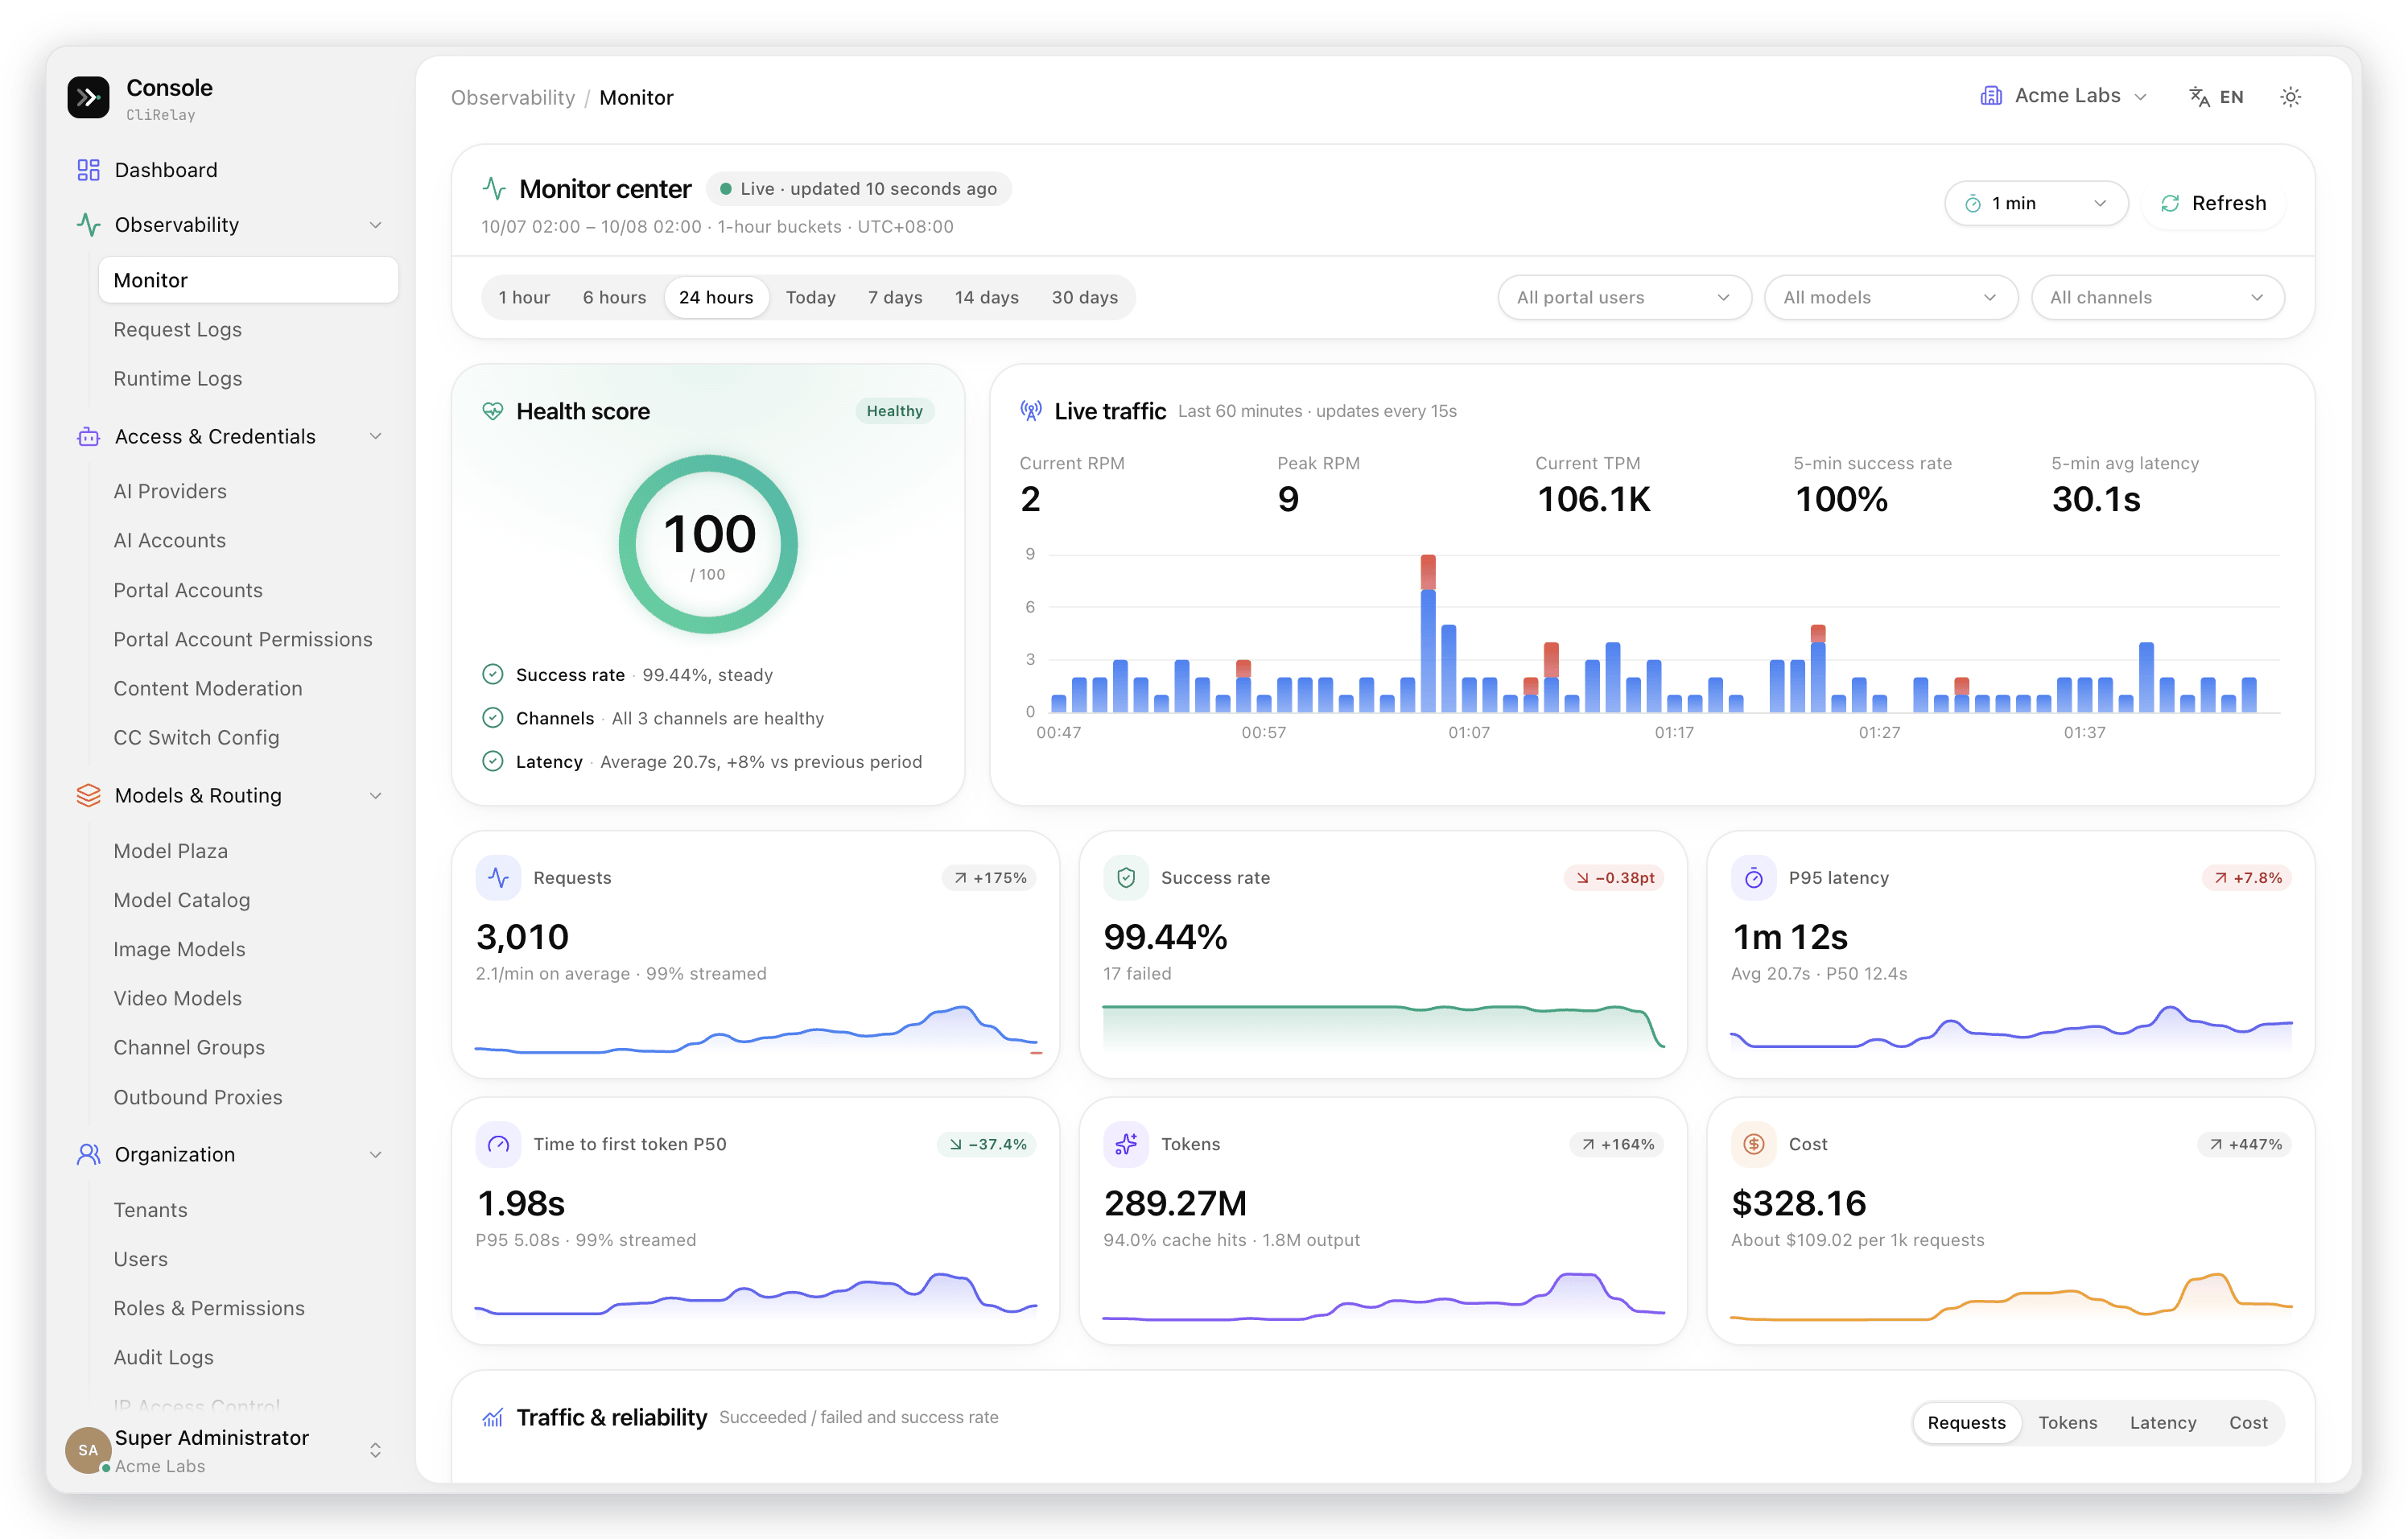Open Runtime Logs page

click(177, 378)
